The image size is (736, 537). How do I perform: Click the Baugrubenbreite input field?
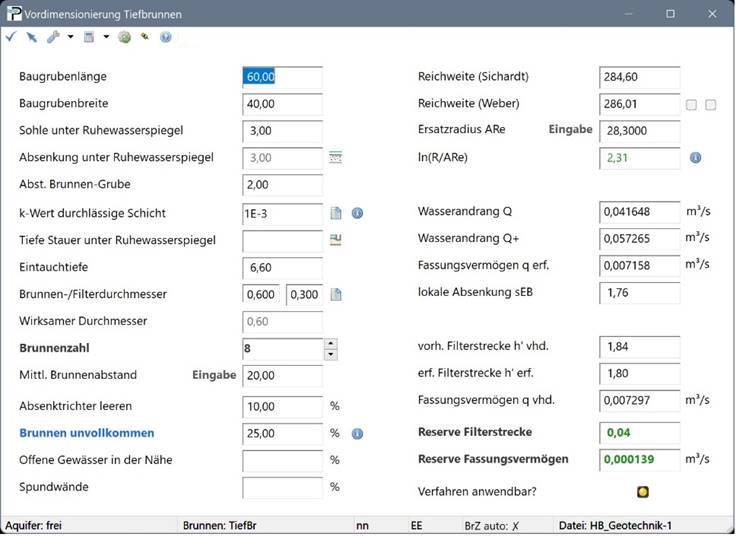pos(282,104)
